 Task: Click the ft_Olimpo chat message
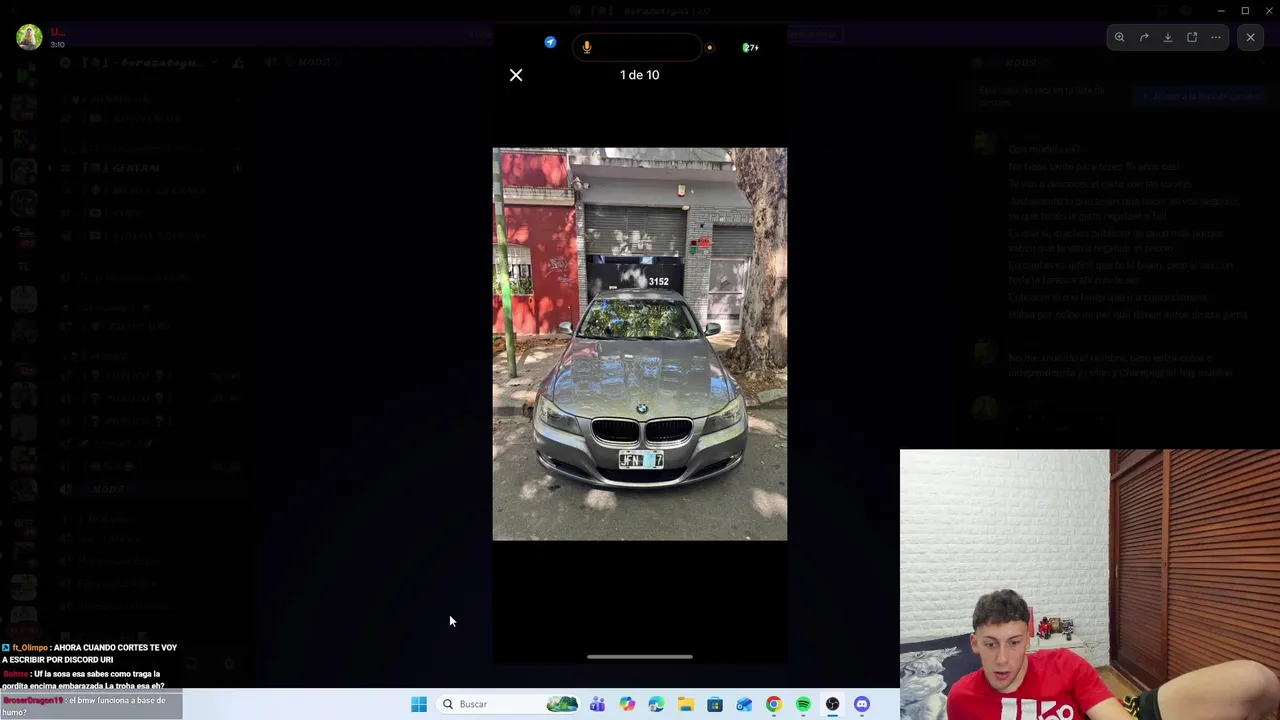point(90,653)
